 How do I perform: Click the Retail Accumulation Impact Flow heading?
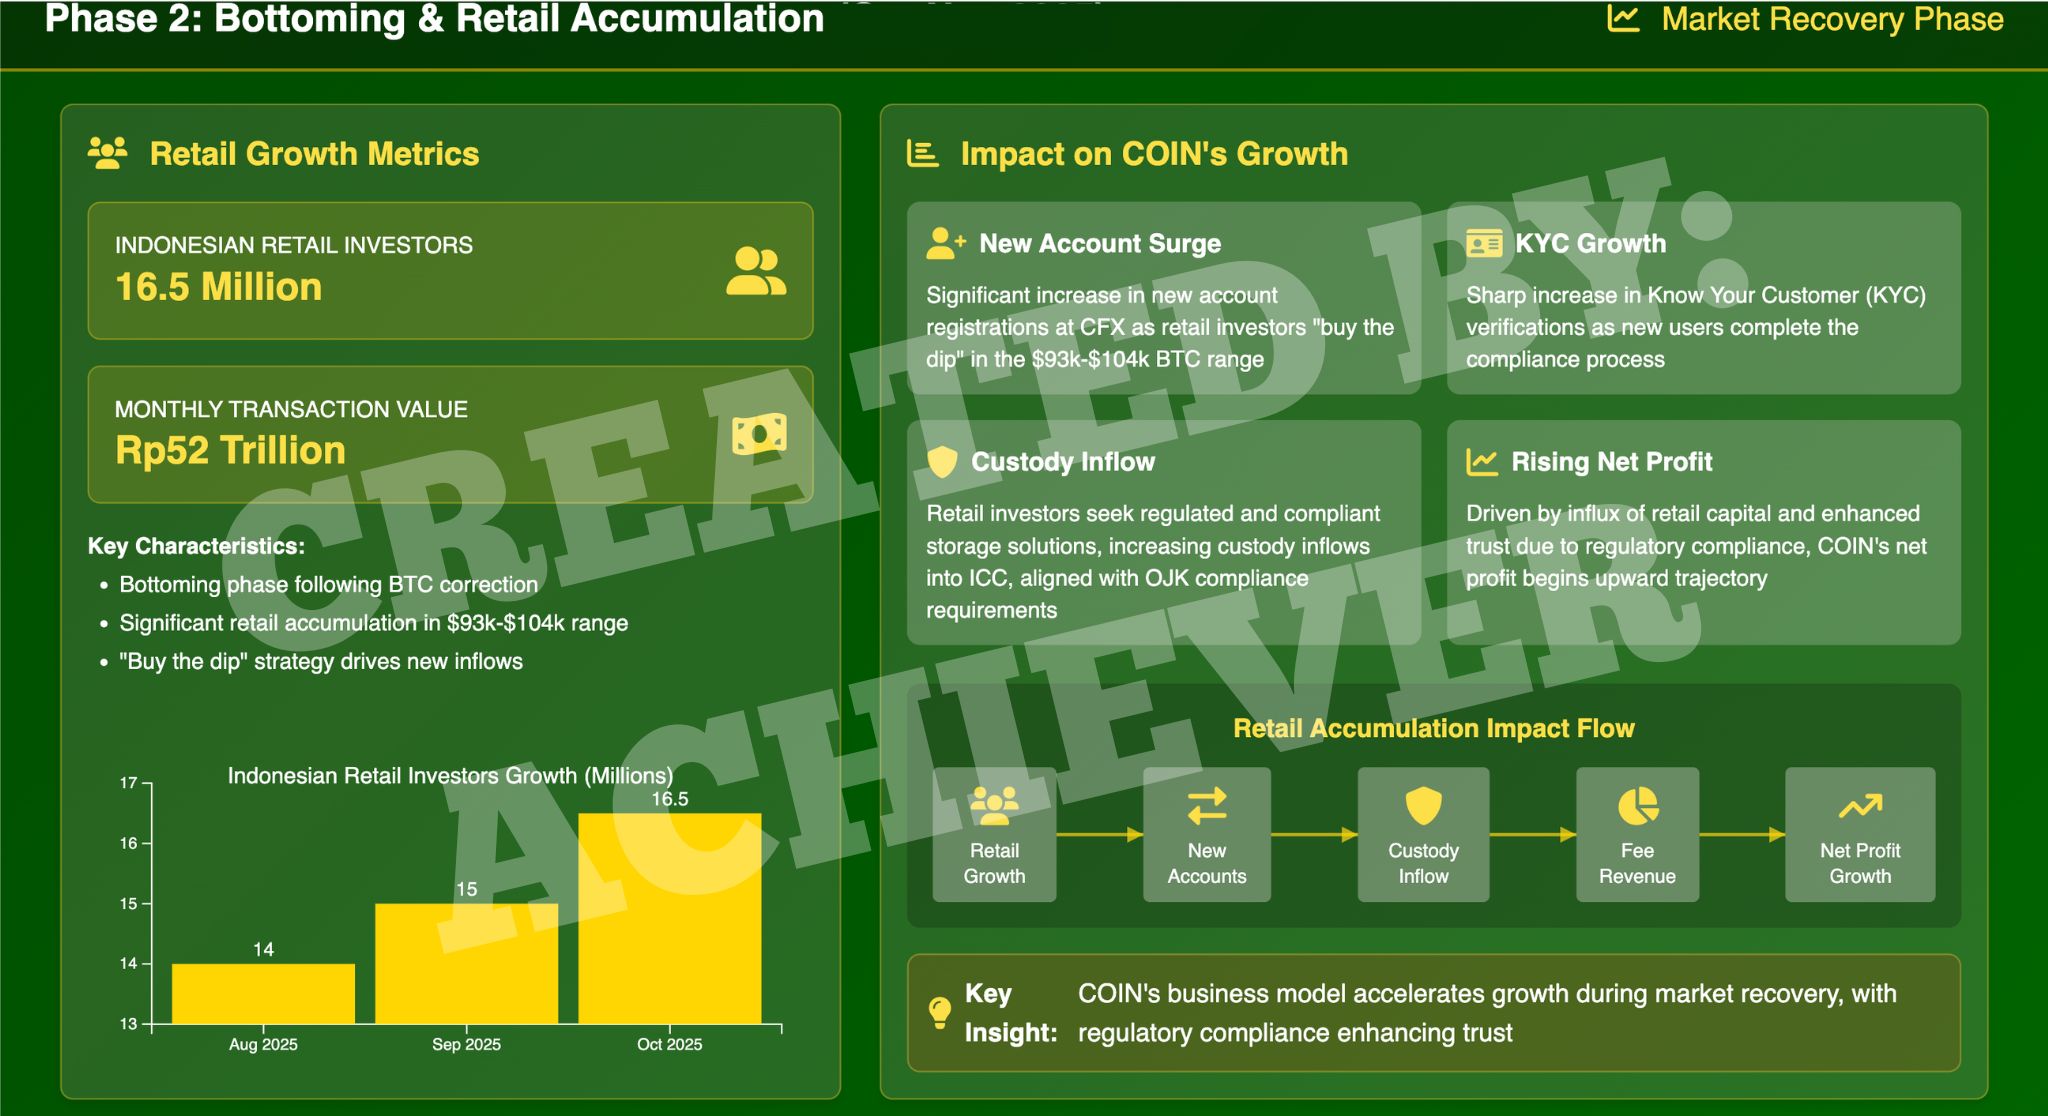[1433, 728]
